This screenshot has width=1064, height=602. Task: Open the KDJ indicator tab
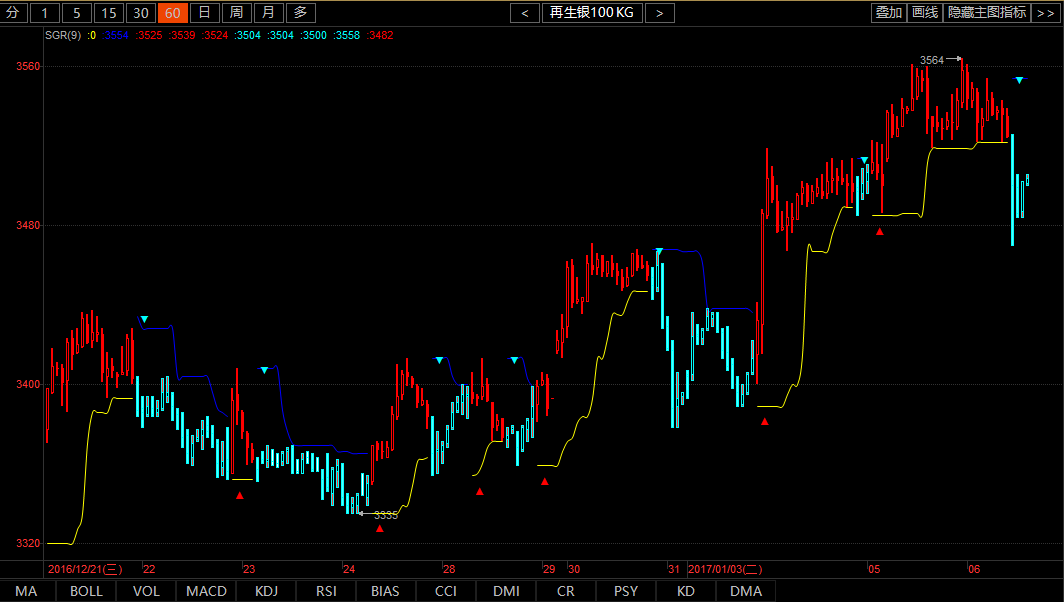(266, 591)
